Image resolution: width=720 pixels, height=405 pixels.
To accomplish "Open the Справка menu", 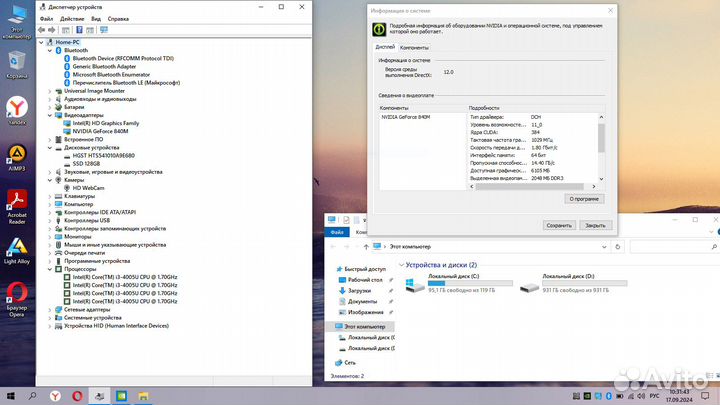I will pyautogui.click(x=118, y=19).
